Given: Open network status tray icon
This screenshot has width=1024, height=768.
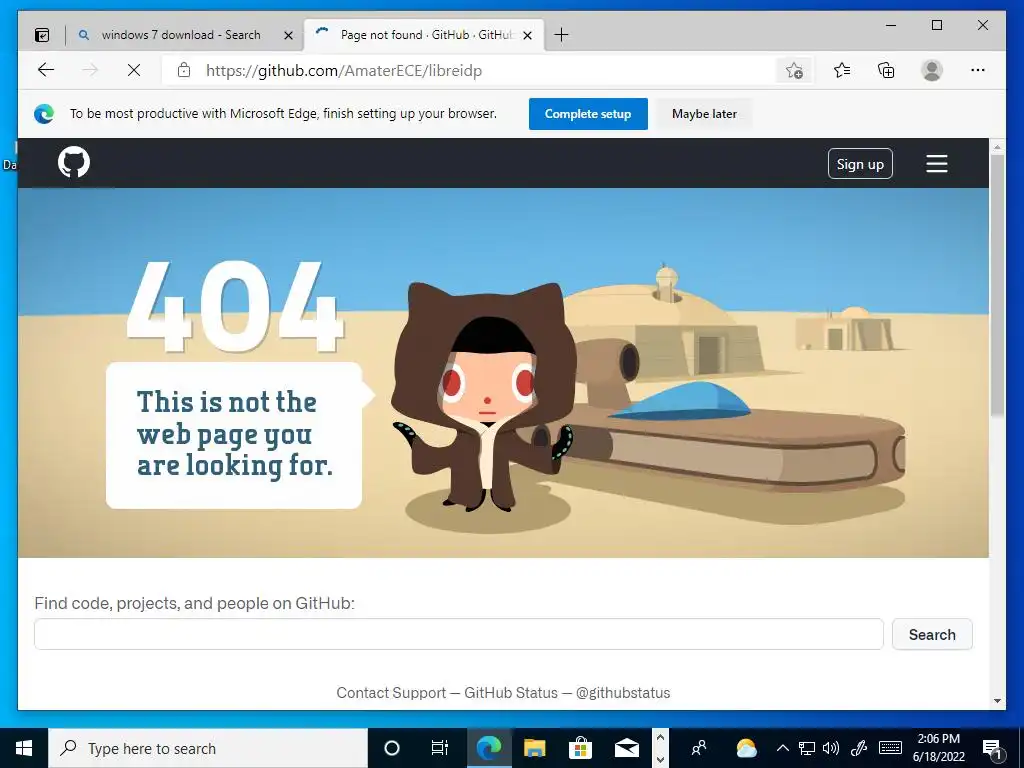Looking at the screenshot, I should (807, 748).
